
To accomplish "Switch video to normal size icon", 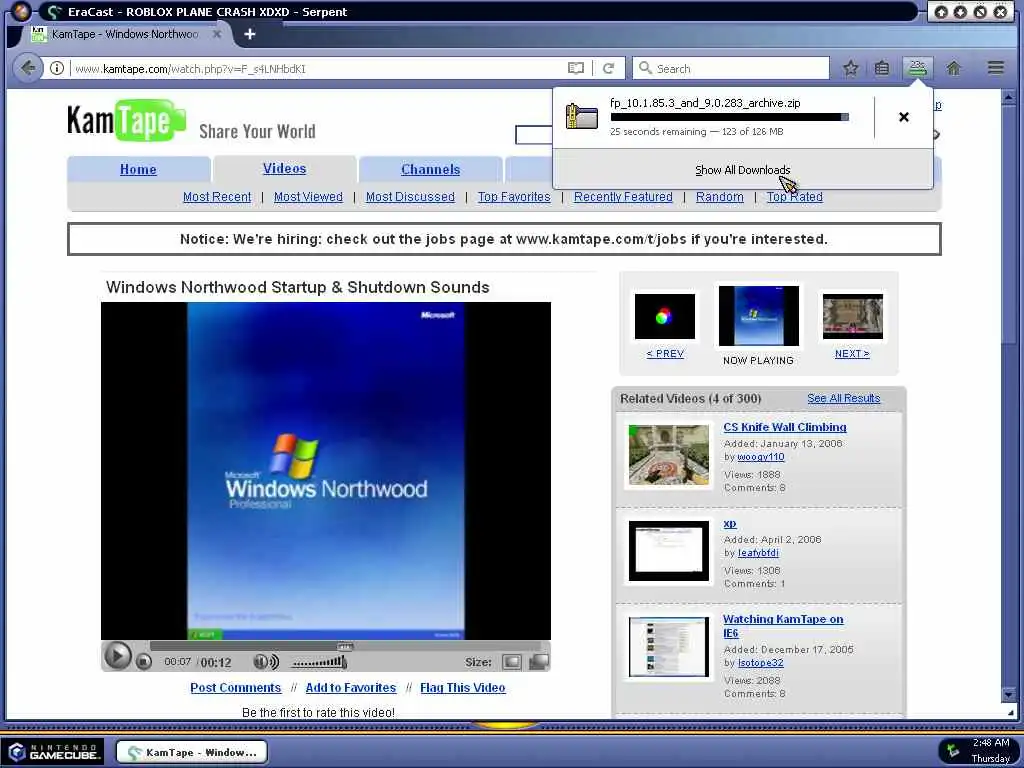I will coord(511,662).
